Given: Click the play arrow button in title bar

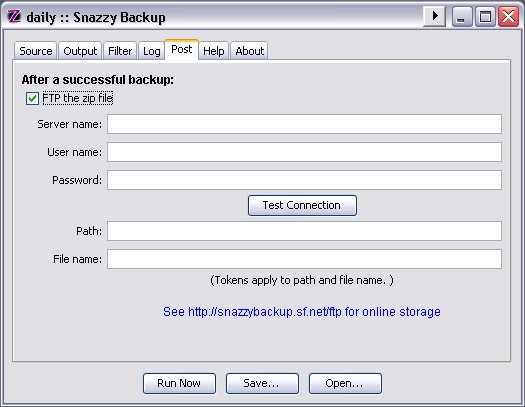Looking at the screenshot, I should coord(434,16).
